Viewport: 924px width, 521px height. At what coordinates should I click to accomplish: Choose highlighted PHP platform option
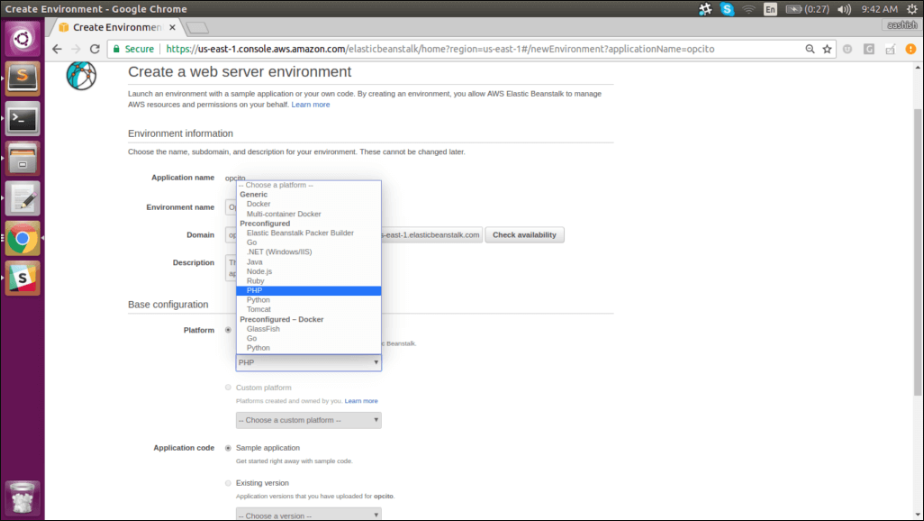tap(308, 291)
